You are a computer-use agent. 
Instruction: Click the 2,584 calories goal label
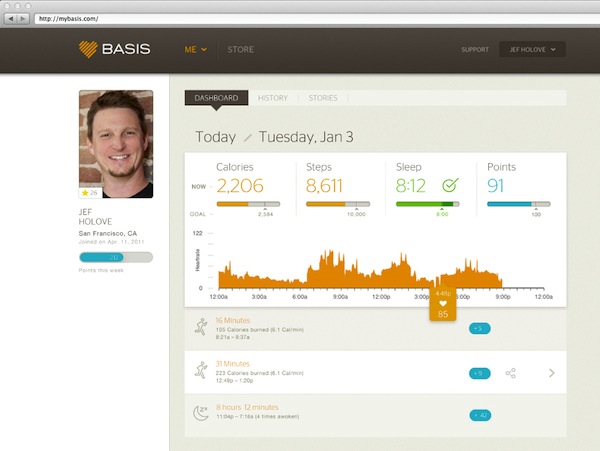(266, 214)
